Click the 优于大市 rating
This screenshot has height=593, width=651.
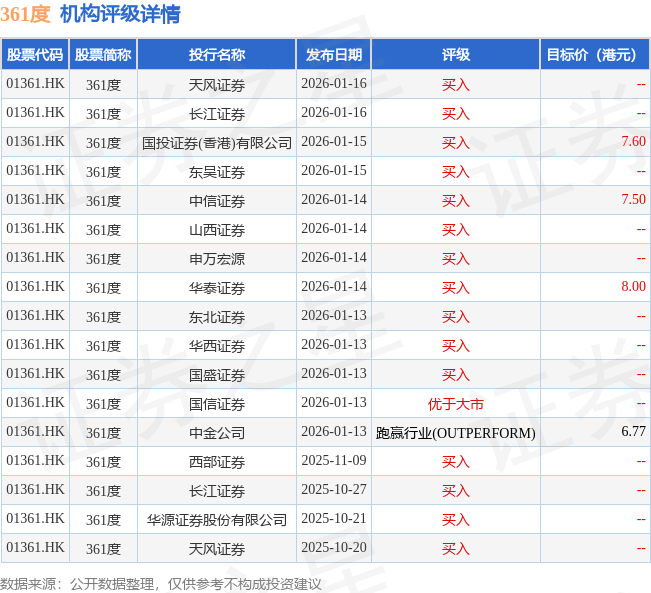(x=455, y=404)
